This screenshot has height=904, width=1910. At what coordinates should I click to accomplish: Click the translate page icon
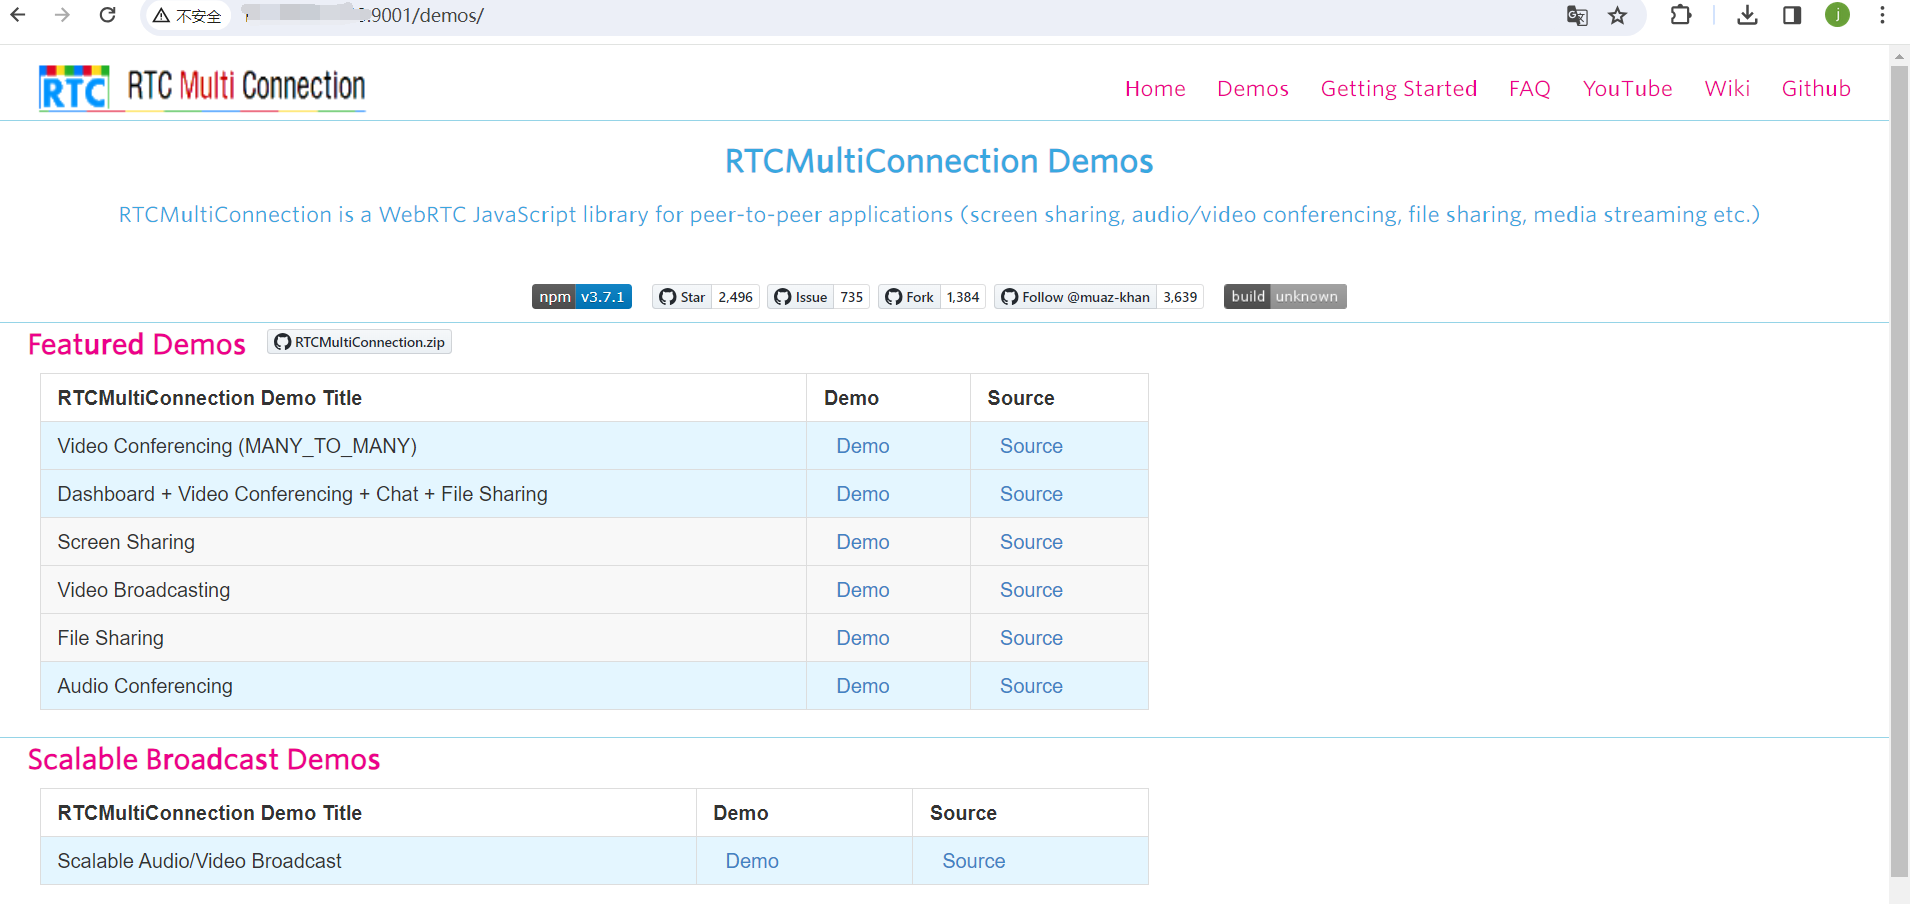1577,15
